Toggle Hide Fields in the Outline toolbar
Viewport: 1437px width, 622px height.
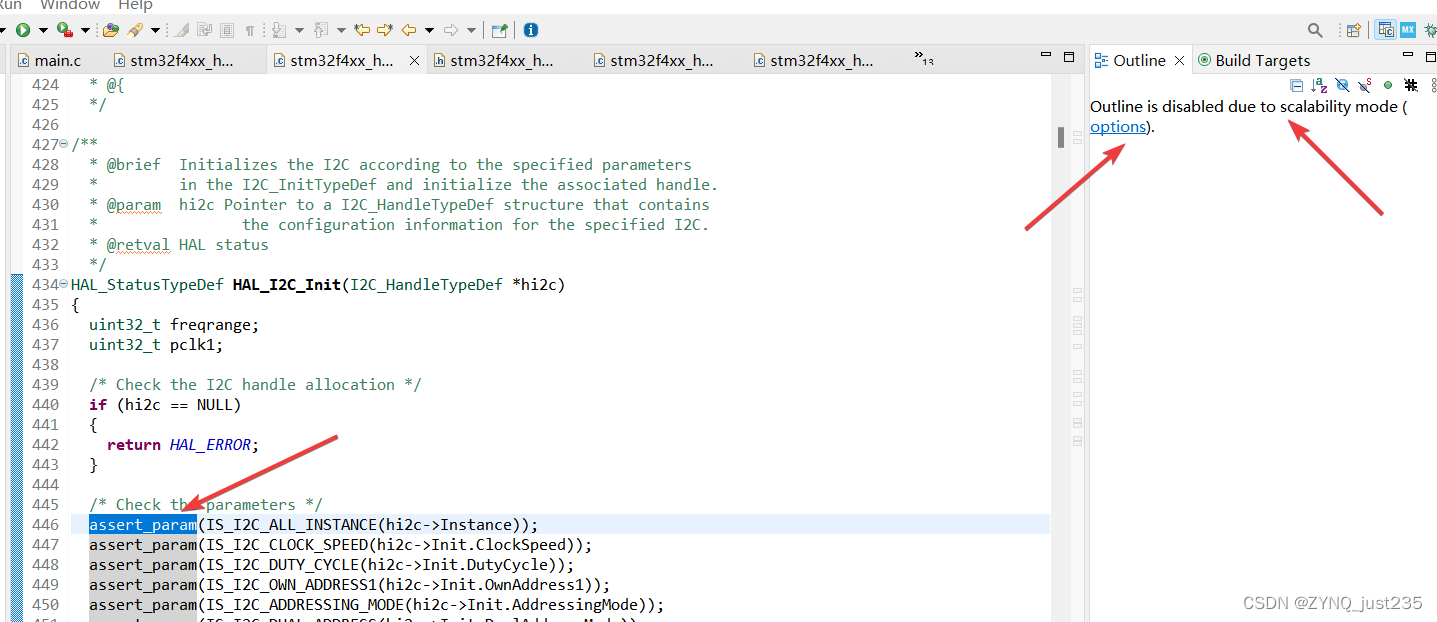point(1342,85)
